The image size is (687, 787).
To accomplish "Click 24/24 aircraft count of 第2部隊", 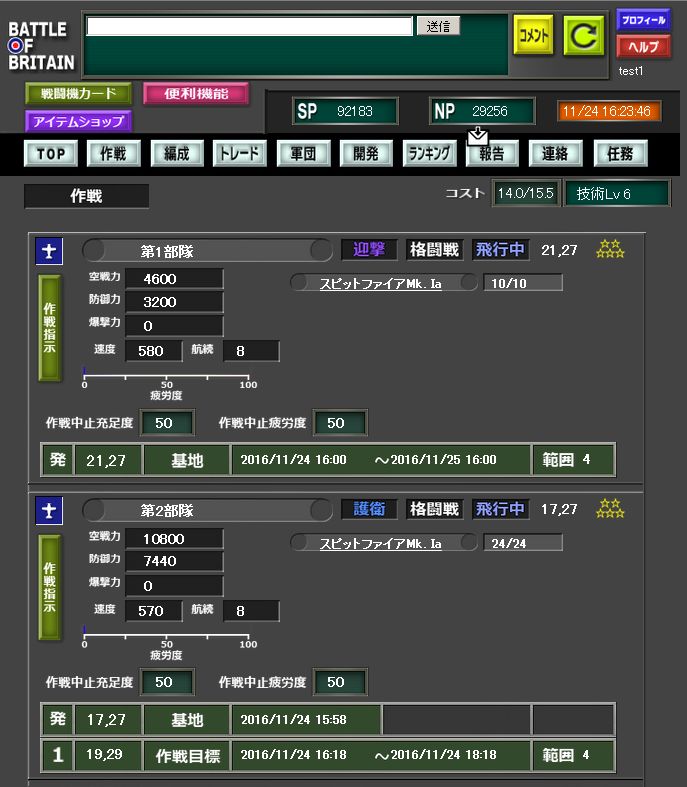I will [x=523, y=543].
